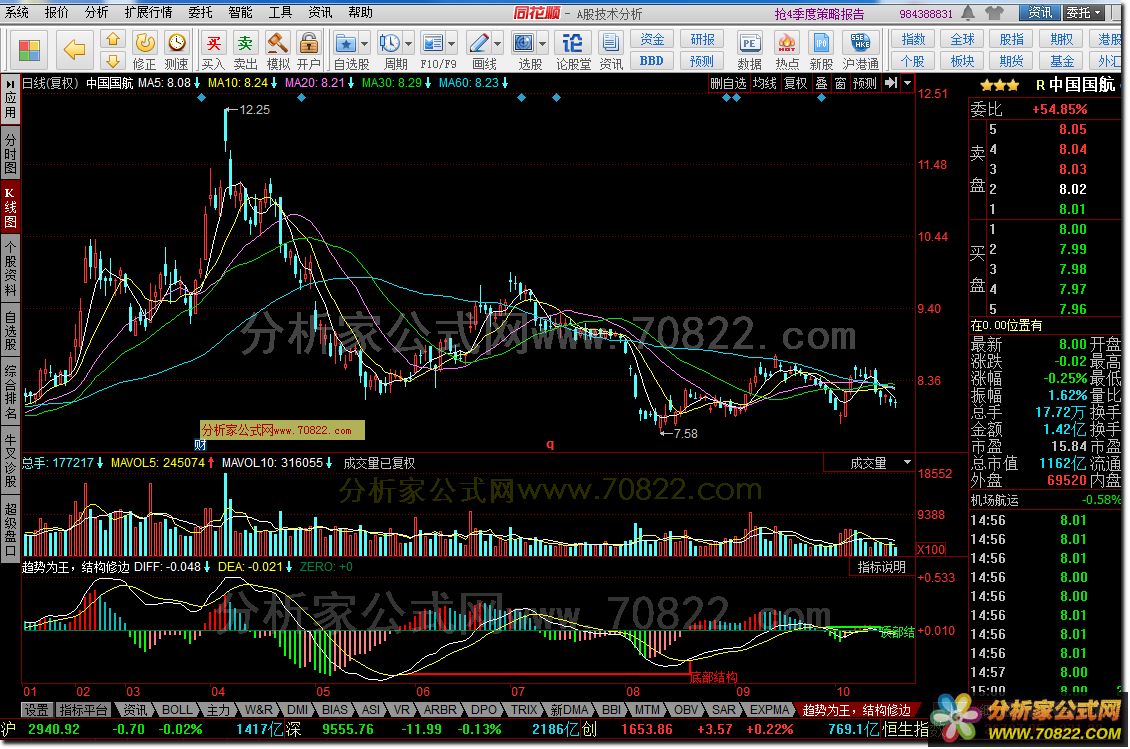Click the notification bell icon
Viewport: 1130px width, 749px height.
[x=968, y=12]
